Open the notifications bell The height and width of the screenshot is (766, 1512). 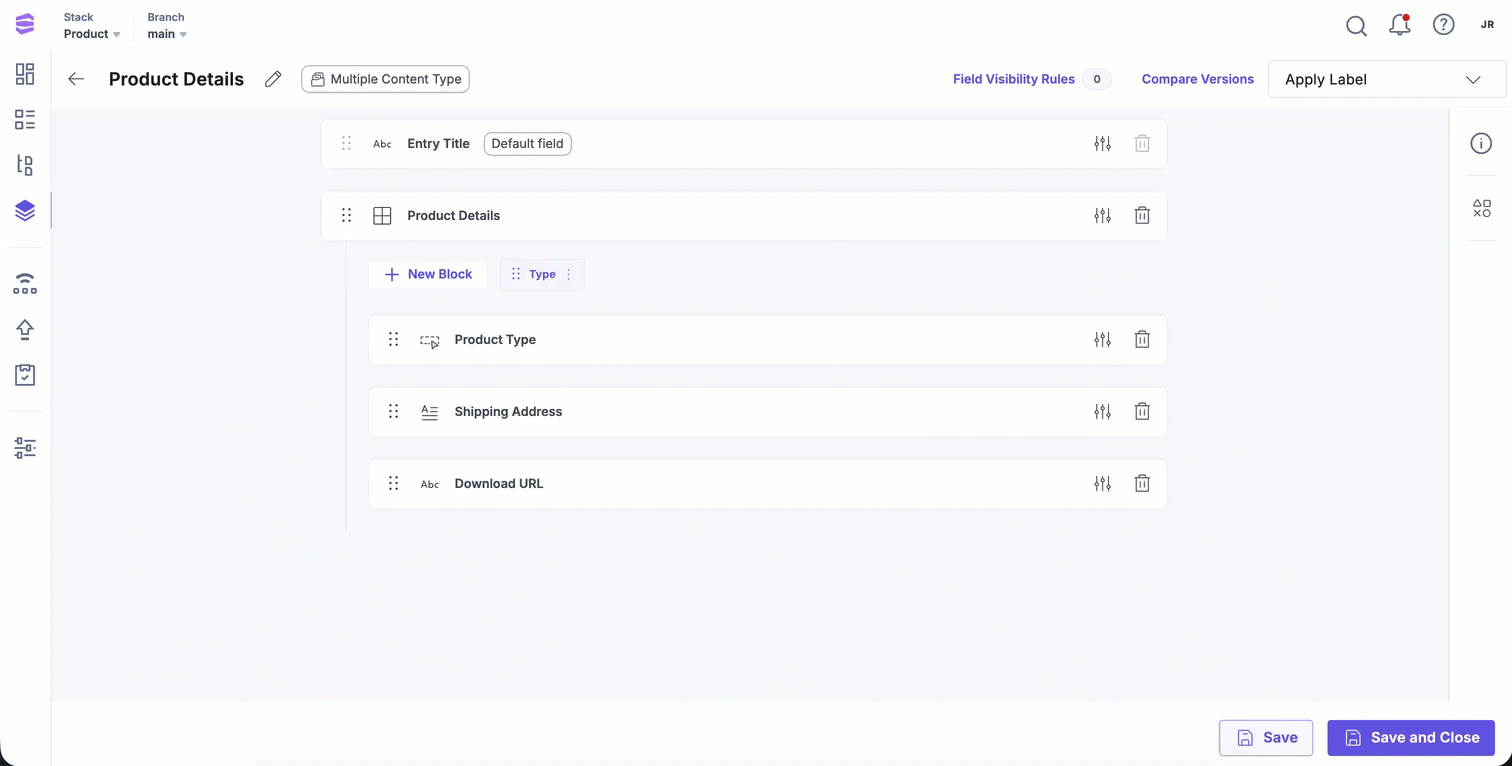[x=1400, y=26]
